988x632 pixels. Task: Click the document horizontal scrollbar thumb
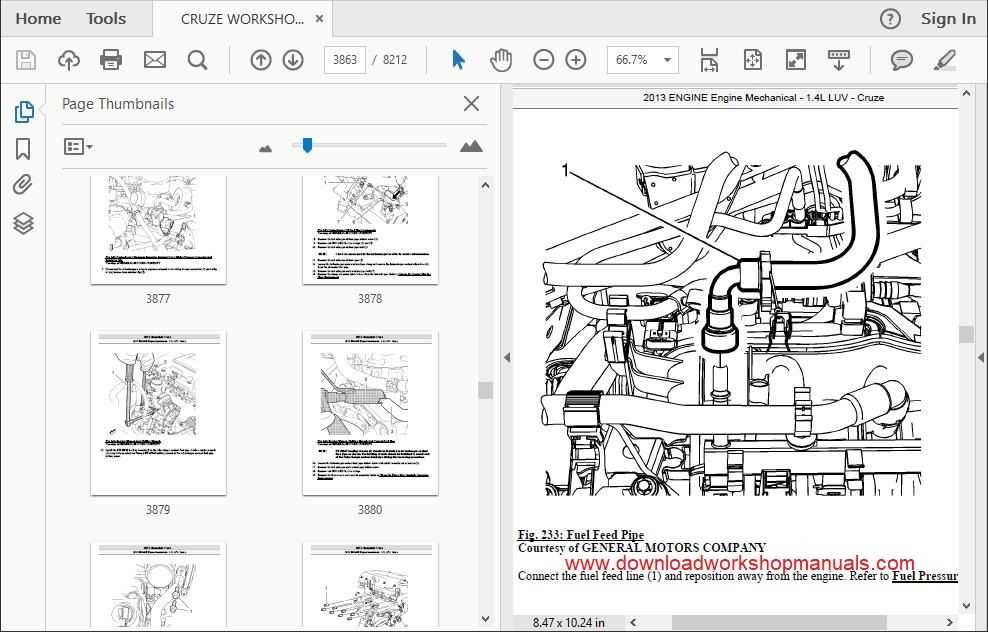(779, 623)
